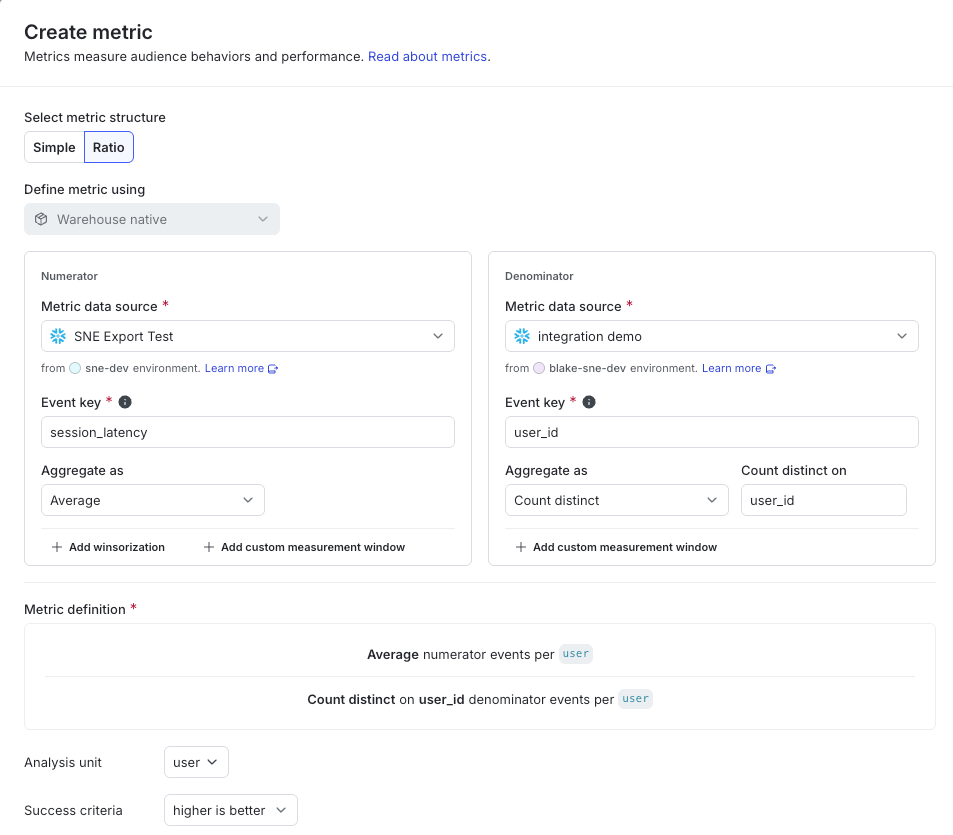Screen dimensions: 953x835
Task: Click the plus icon for Add winsorization
Action: click(x=57, y=547)
